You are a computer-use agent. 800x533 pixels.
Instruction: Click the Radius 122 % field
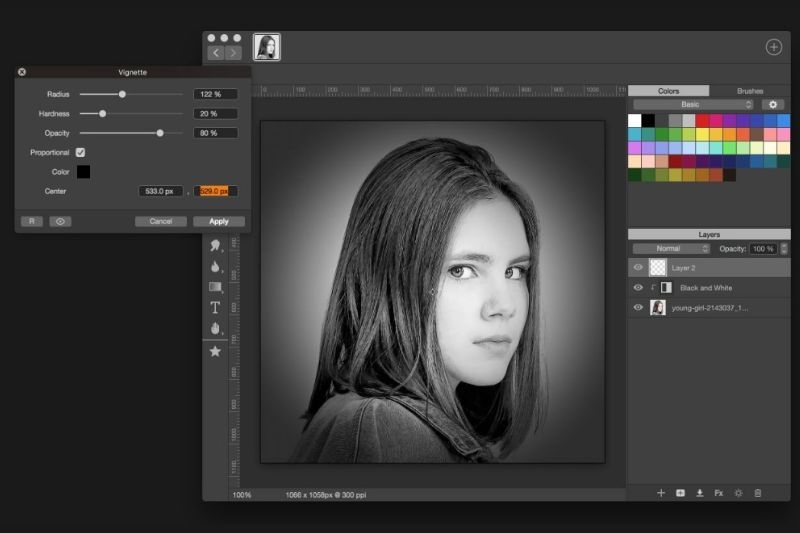click(215, 94)
